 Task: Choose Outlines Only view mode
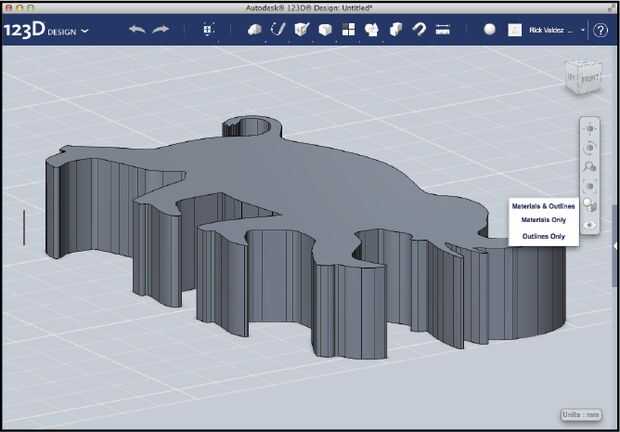tap(543, 236)
